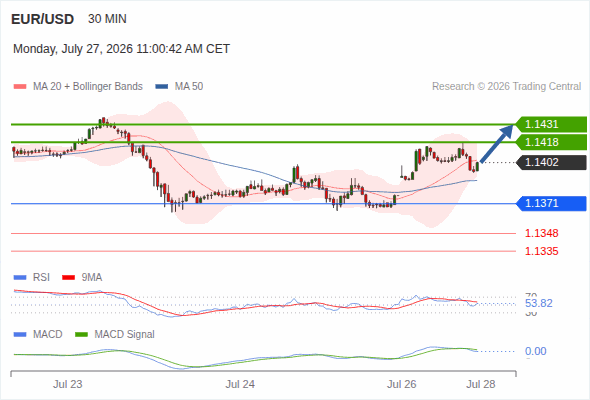The height and width of the screenshot is (400, 590).
Task: Click the 1.1348 support level value
Action: [x=541, y=233]
